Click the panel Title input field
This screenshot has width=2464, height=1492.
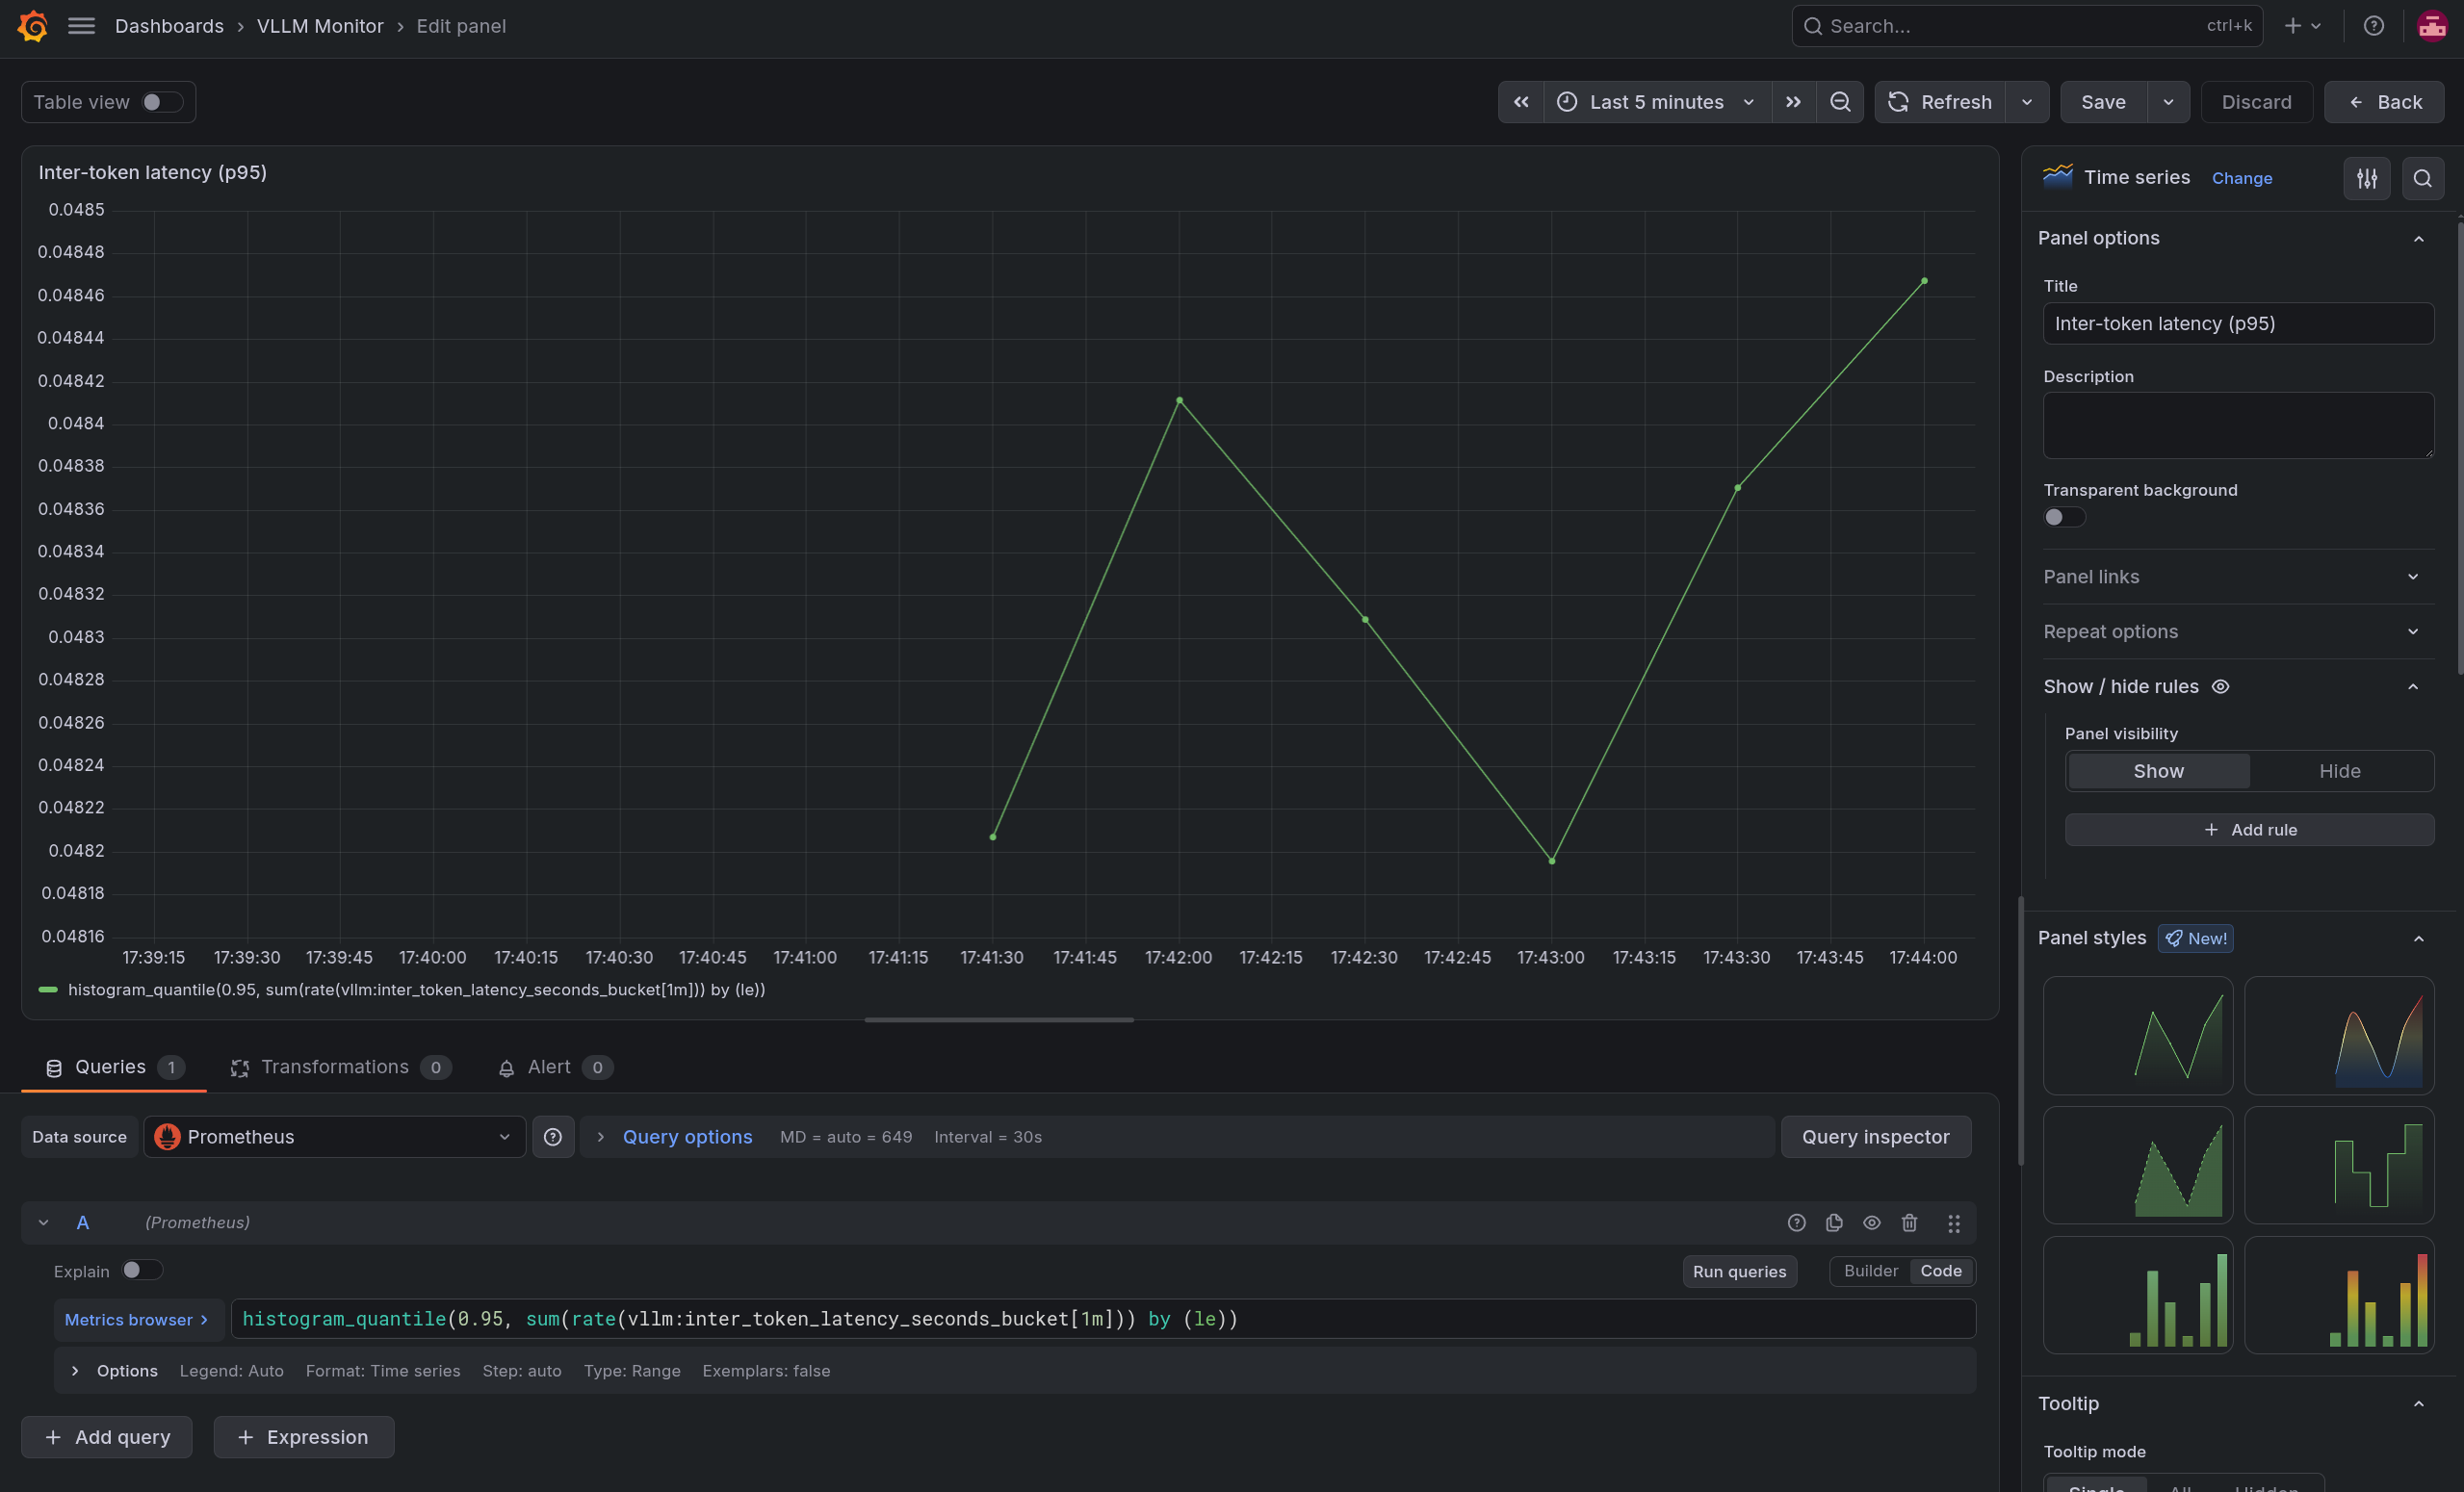(x=2238, y=324)
